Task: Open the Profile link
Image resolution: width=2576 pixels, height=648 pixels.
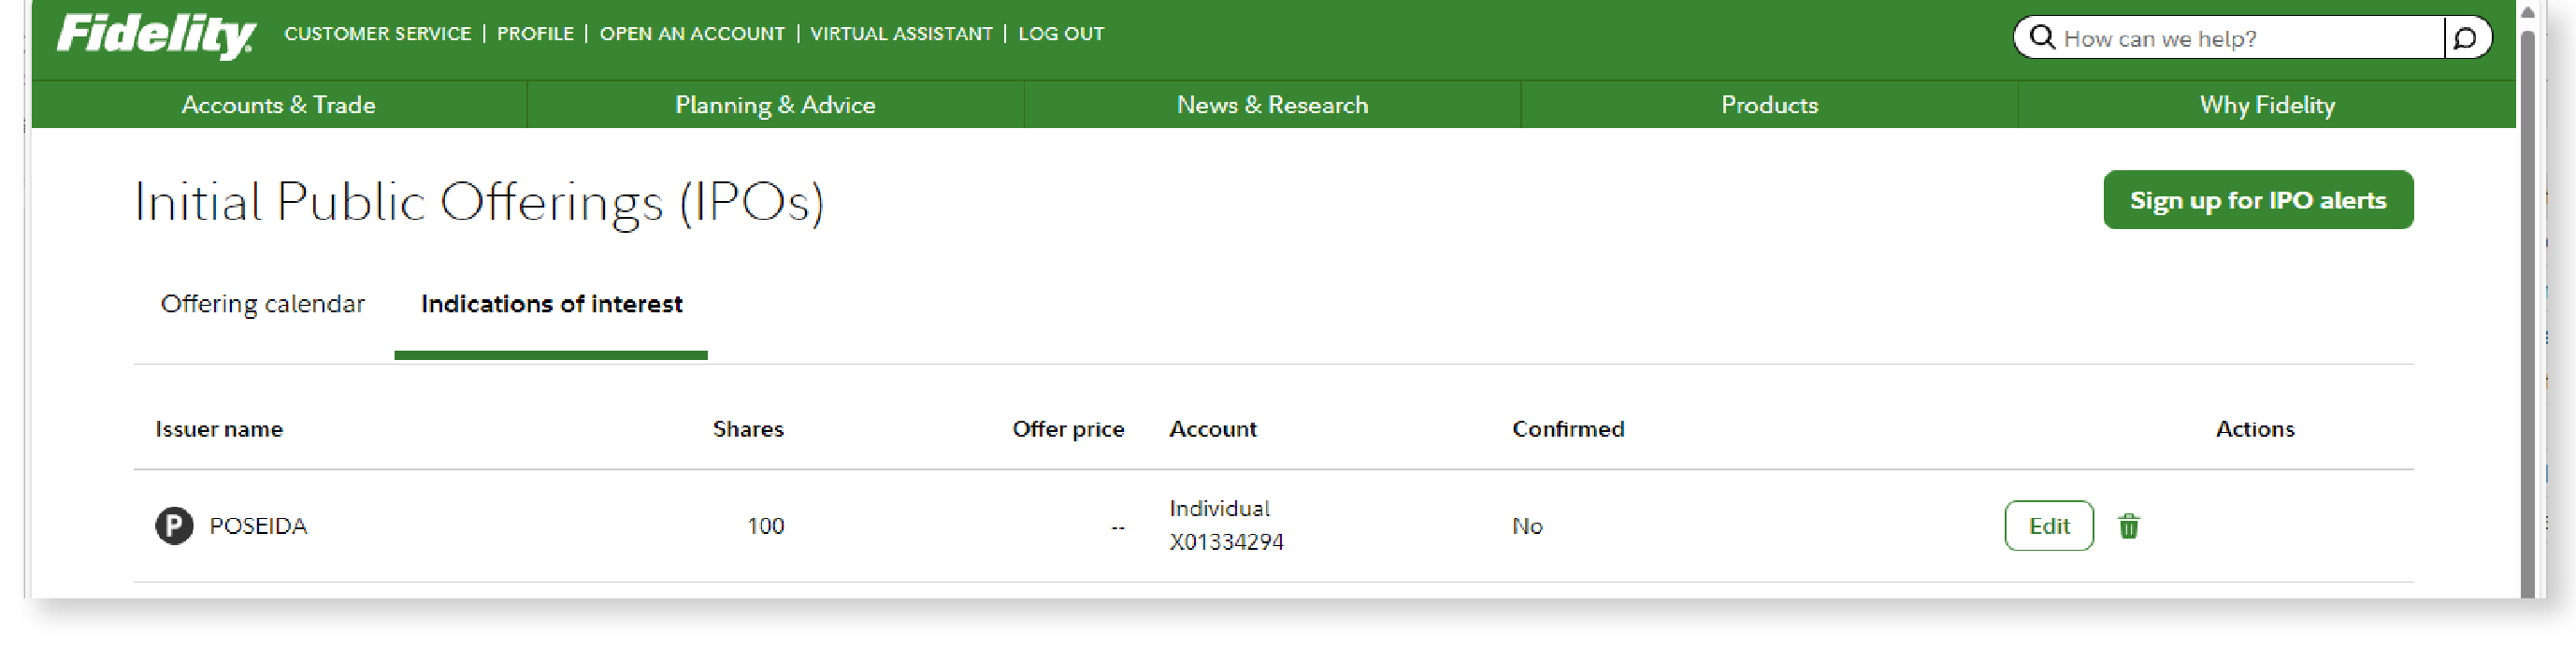Action: [535, 34]
